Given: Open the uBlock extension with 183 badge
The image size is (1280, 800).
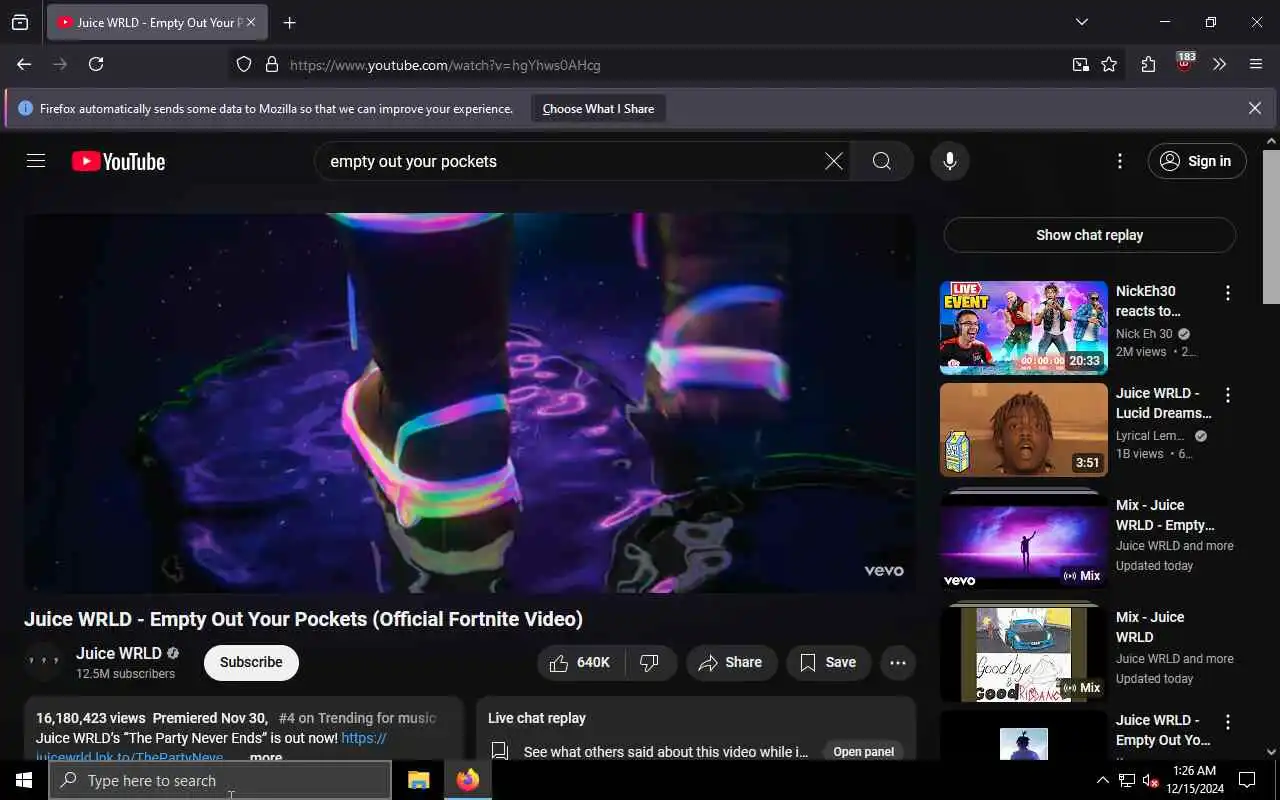Looking at the screenshot, I should tap(1185, 62).
